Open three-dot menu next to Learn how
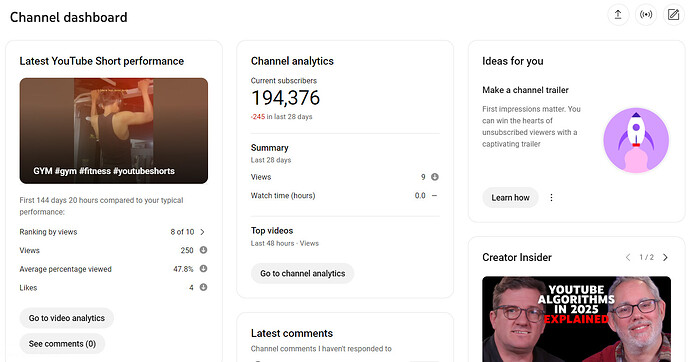The width and height of the screenshot is (690, 362). click(x=551, y=197)
